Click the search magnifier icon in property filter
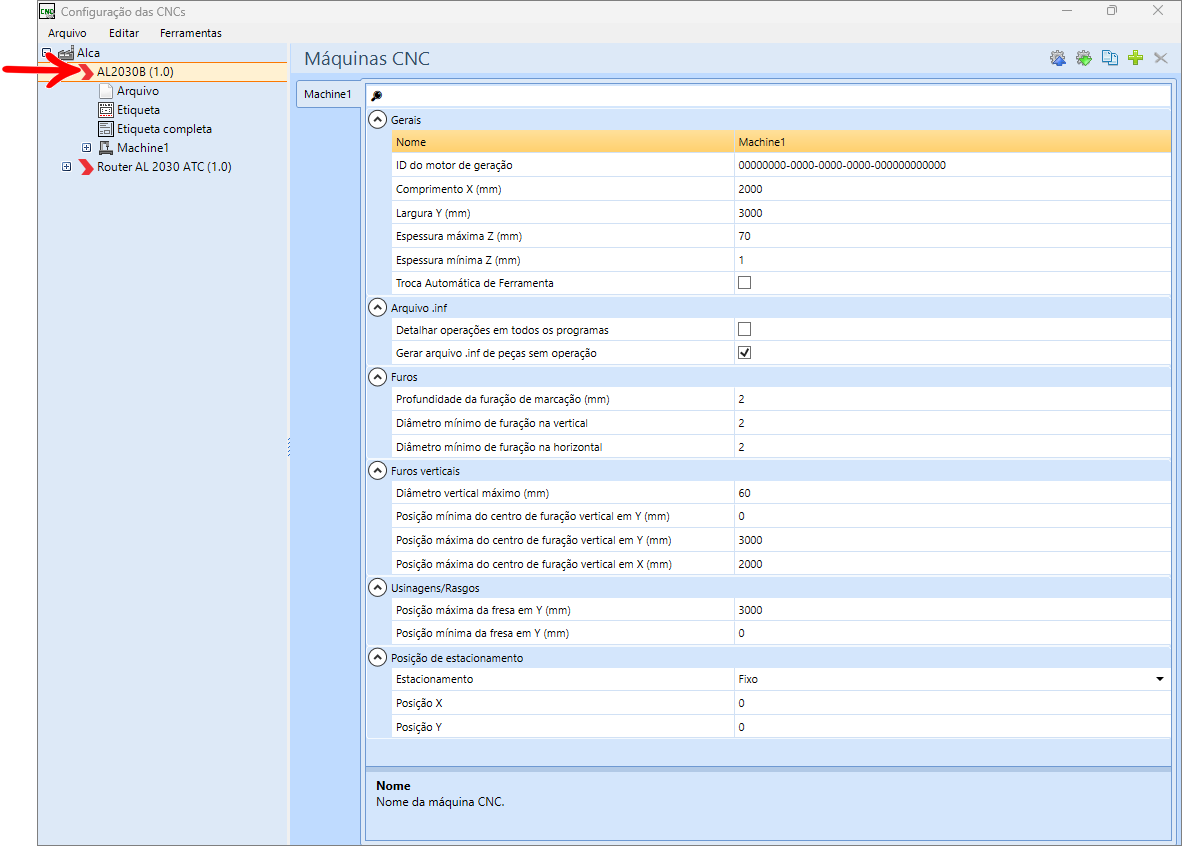Image resolution: width=1188 pixels, height=848 pixels. (x=377, y=95)
